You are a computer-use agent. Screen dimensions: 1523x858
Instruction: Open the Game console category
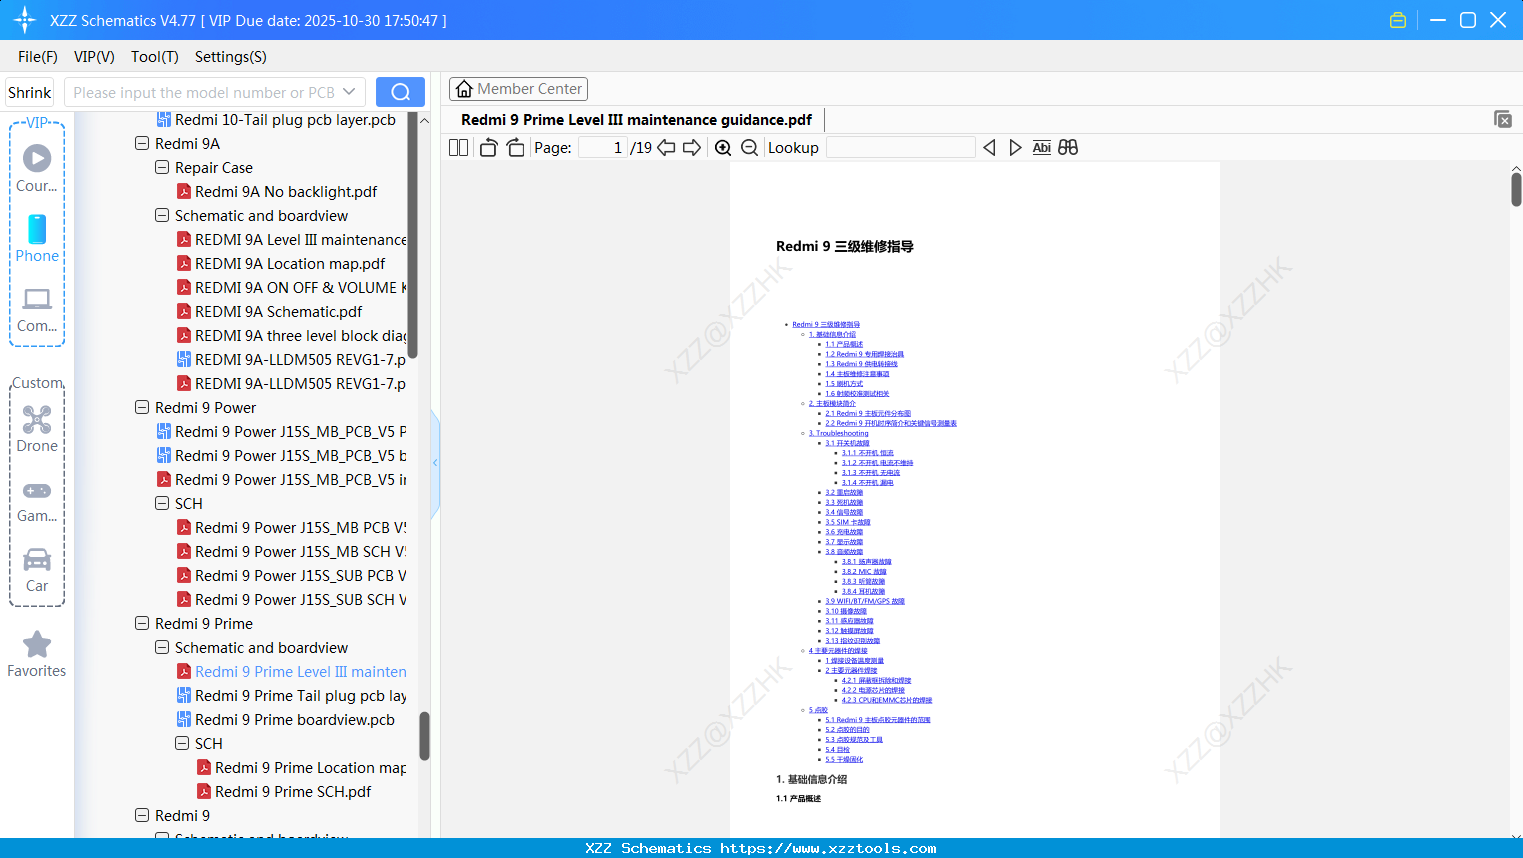37,490
